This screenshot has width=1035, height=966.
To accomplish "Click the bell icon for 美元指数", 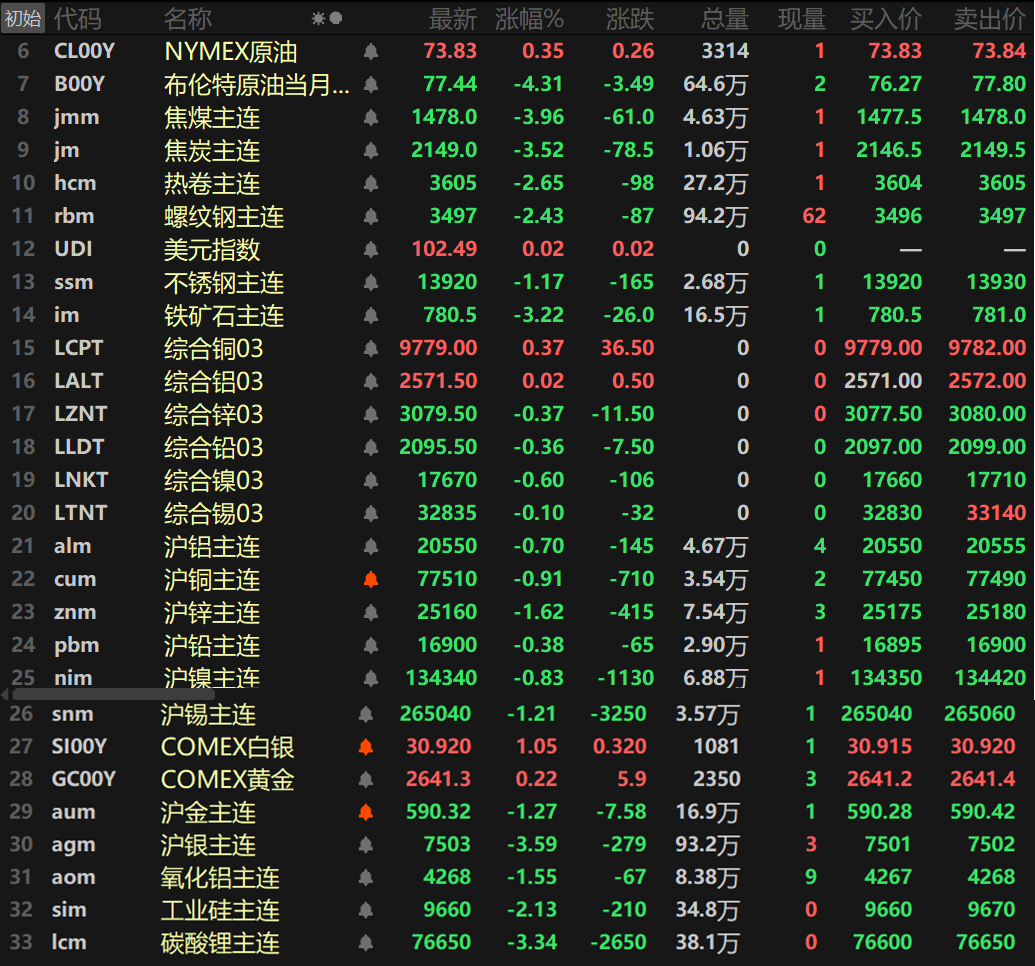I will 371,250.
